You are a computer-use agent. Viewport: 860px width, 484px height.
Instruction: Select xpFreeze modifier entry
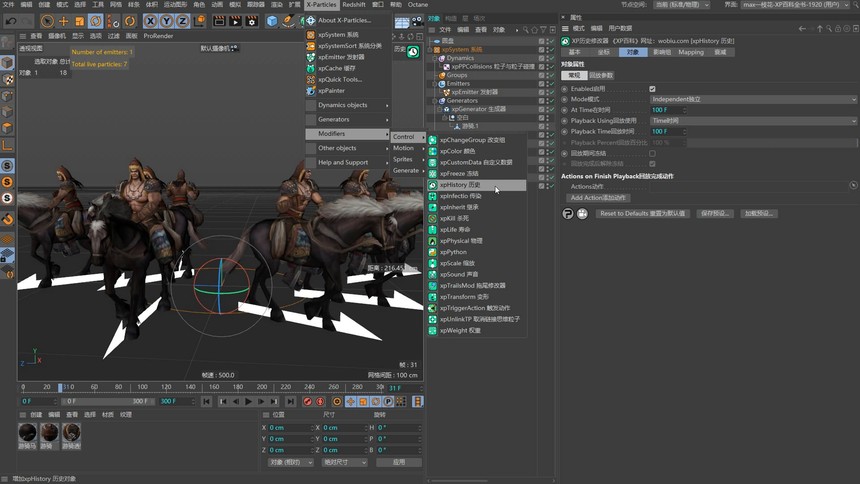pos(477,173)
